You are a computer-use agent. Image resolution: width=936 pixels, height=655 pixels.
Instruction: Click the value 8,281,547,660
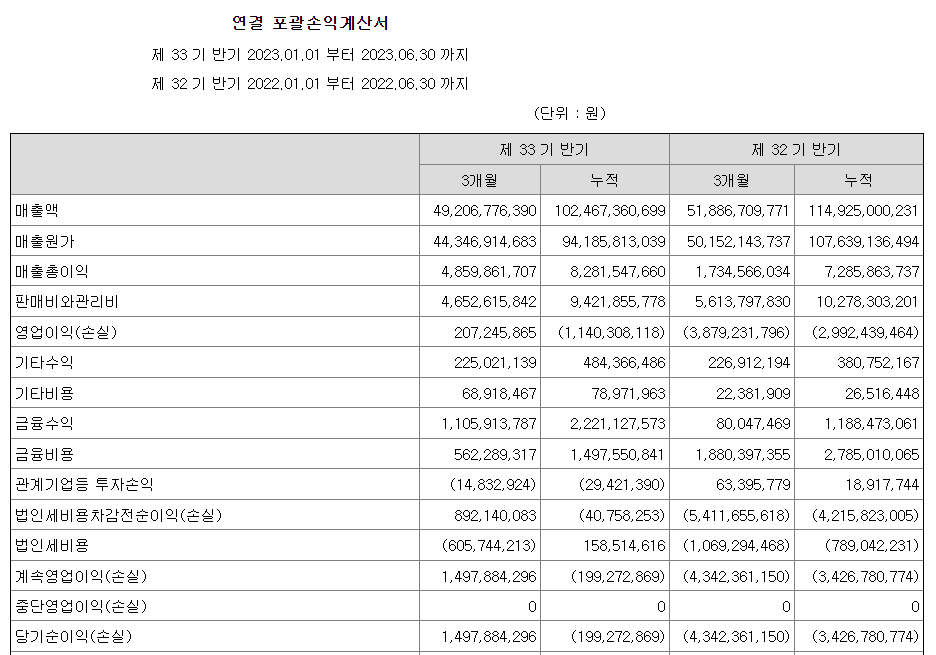tap(618, 272)
